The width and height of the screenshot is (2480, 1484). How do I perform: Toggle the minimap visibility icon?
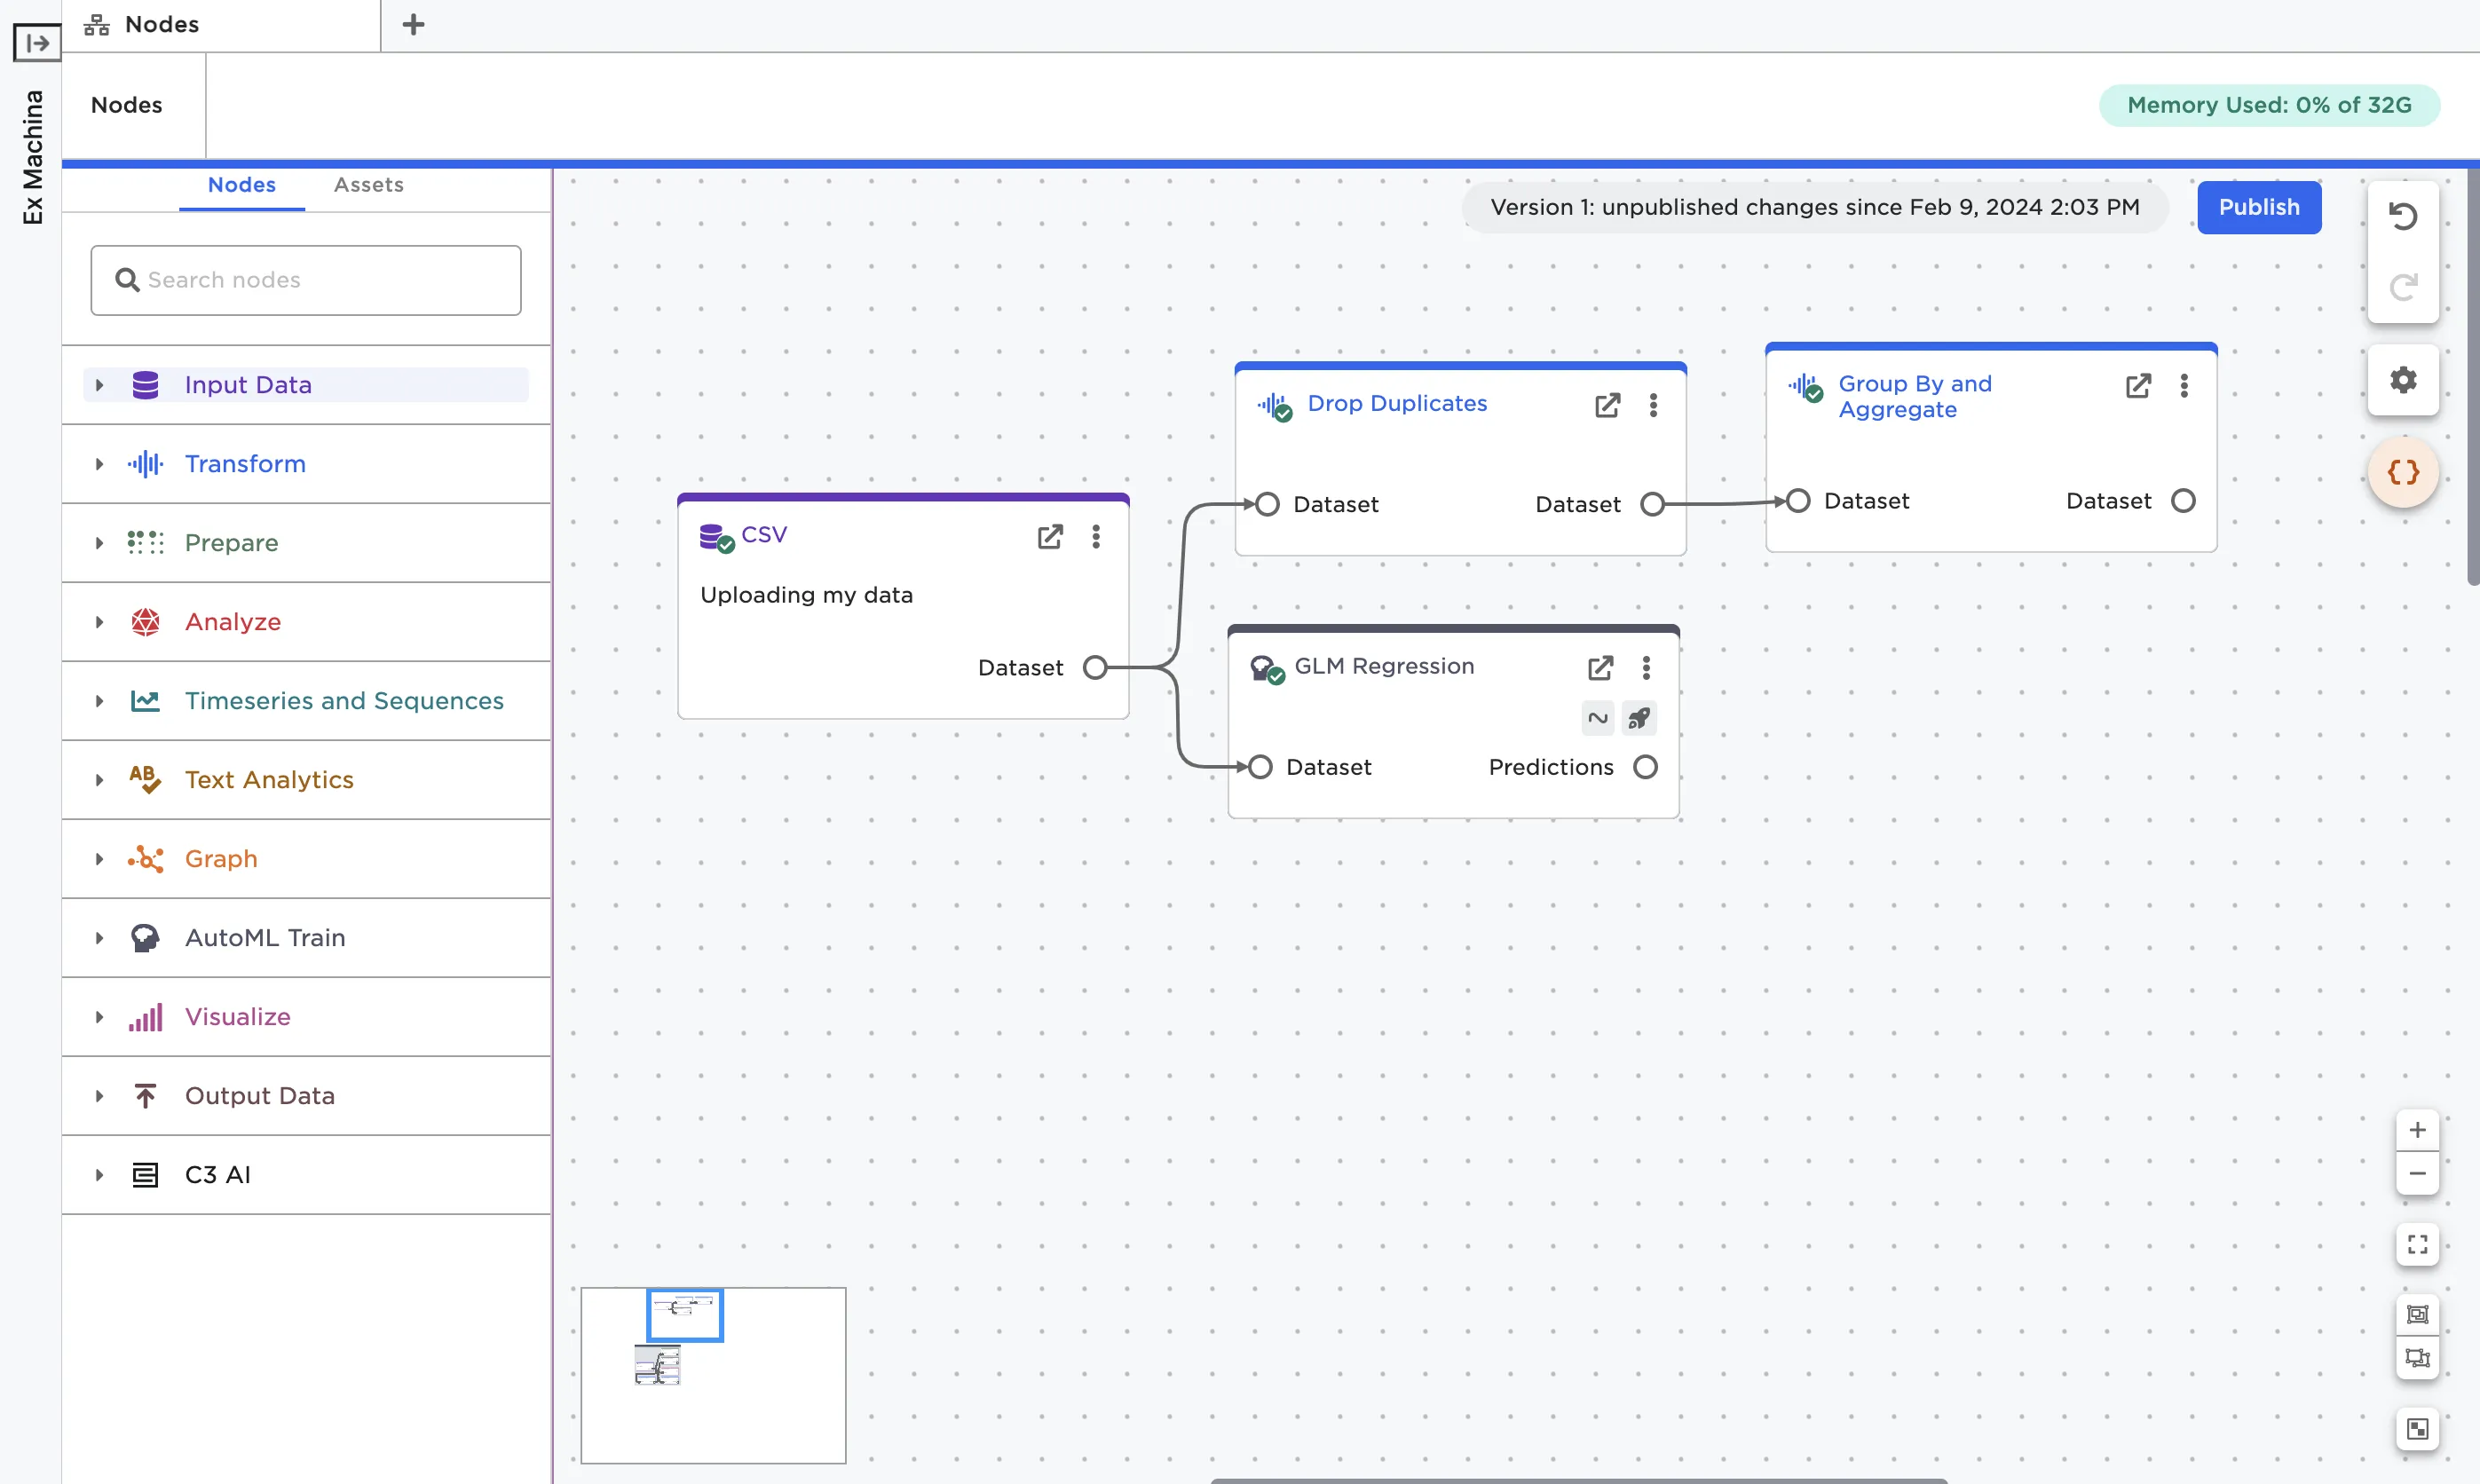tap(2417, 1429)
